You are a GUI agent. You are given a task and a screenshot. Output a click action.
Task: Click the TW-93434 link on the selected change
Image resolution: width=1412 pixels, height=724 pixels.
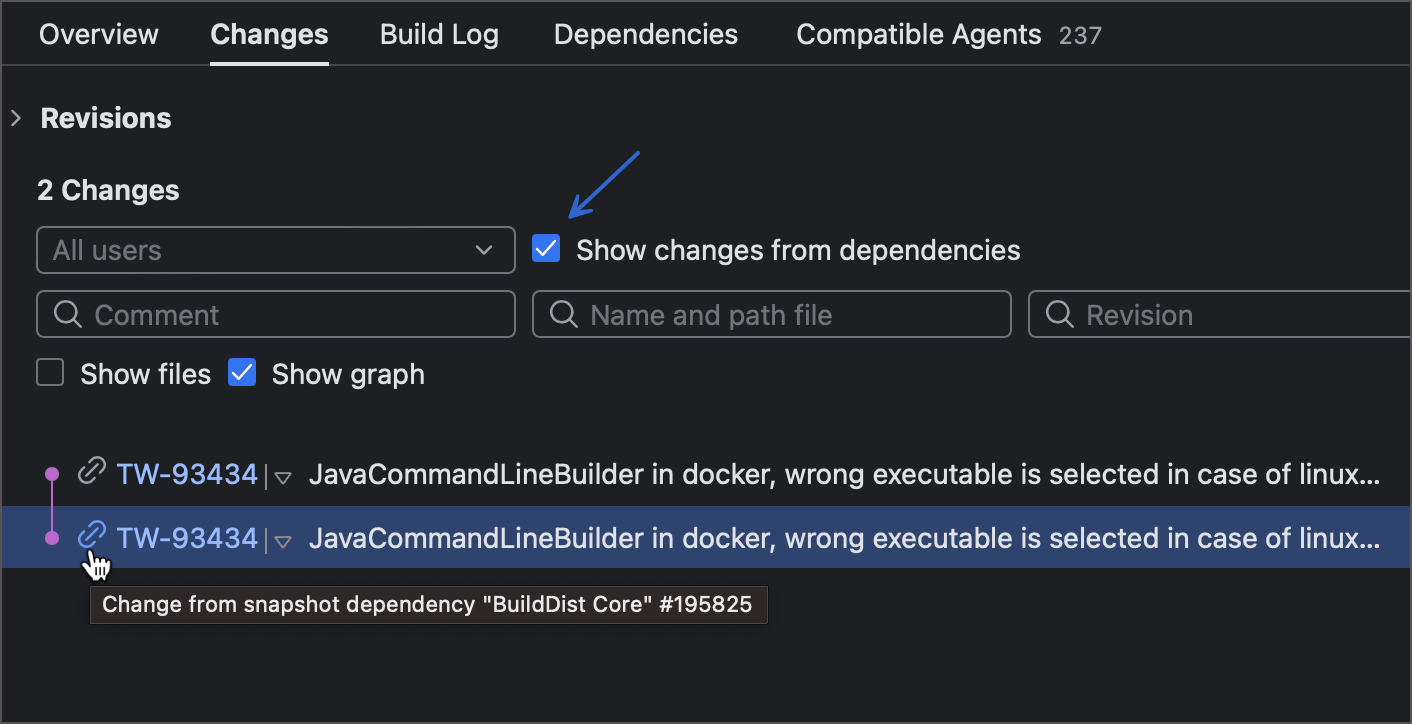186,538
